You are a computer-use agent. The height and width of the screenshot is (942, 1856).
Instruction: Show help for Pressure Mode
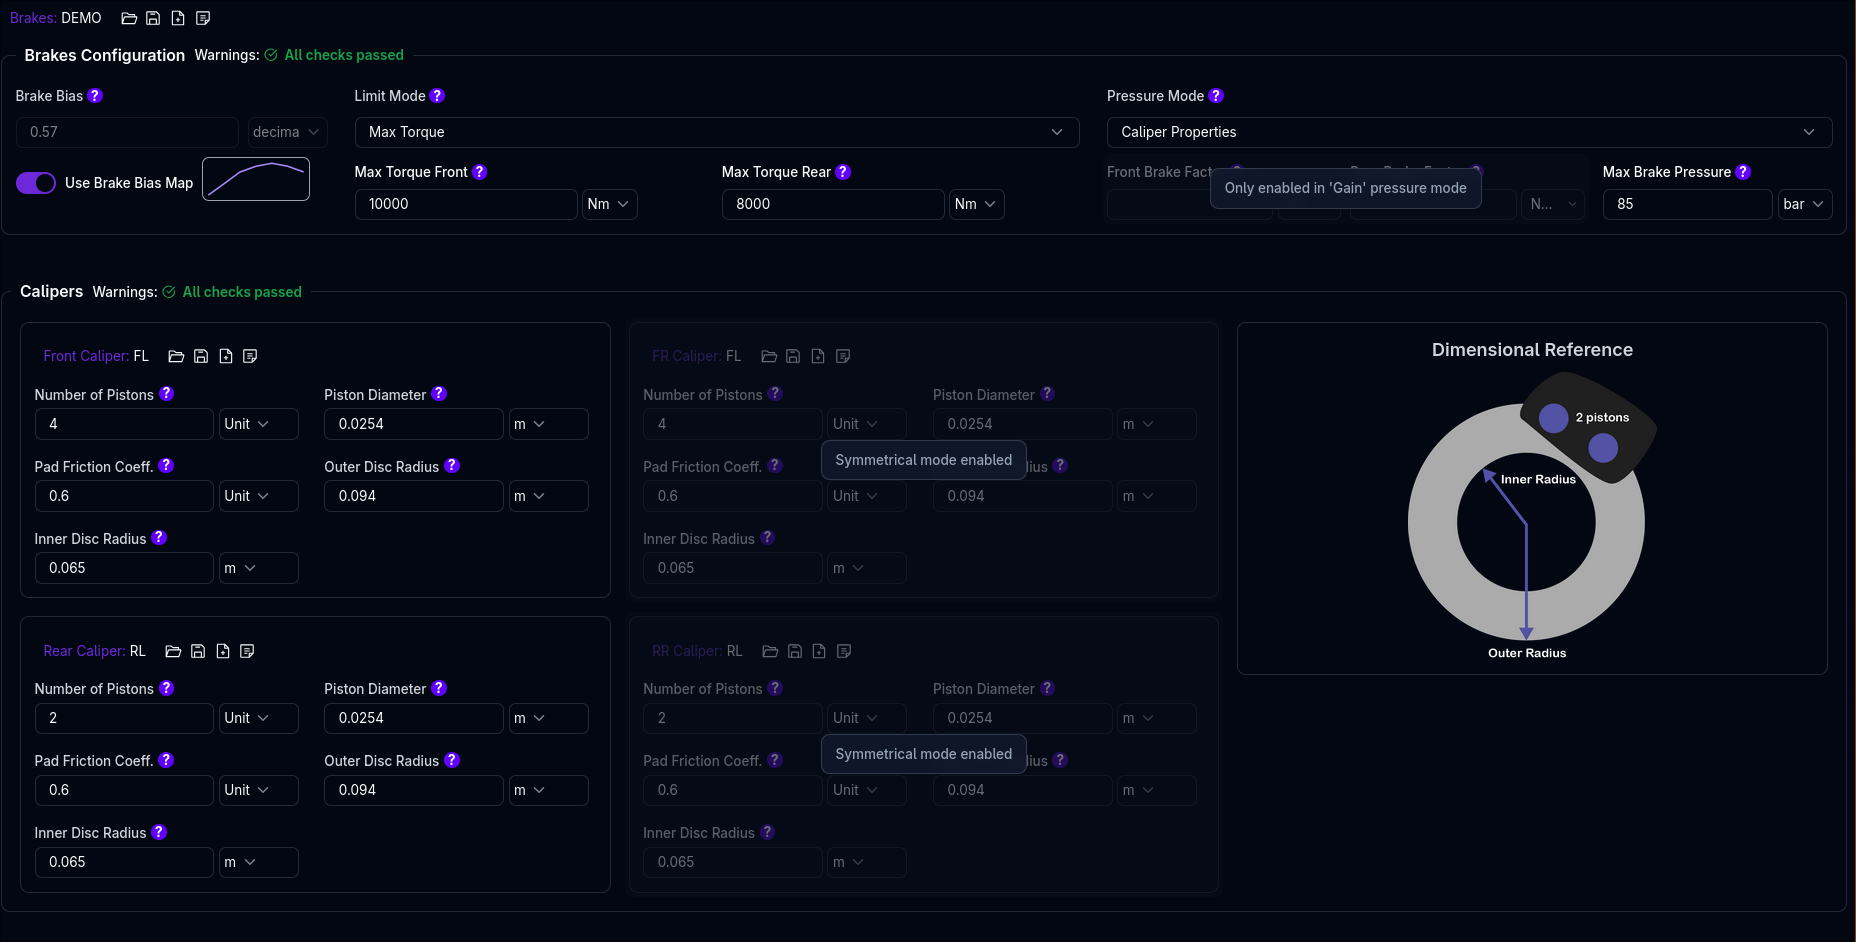point(1216,96)
